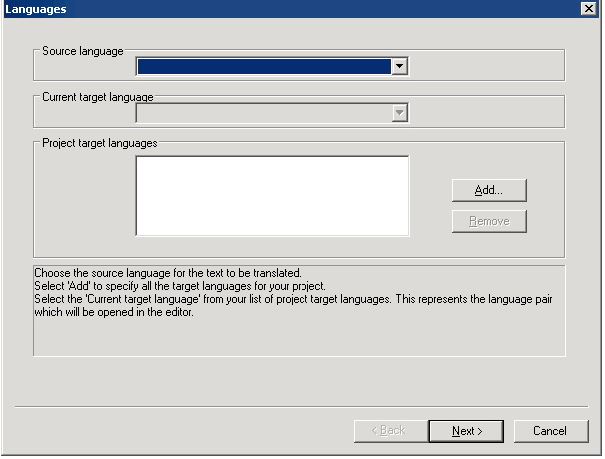Click inside the Project target languages list
This screenshot has height=459, width=605.
(273, 196)
